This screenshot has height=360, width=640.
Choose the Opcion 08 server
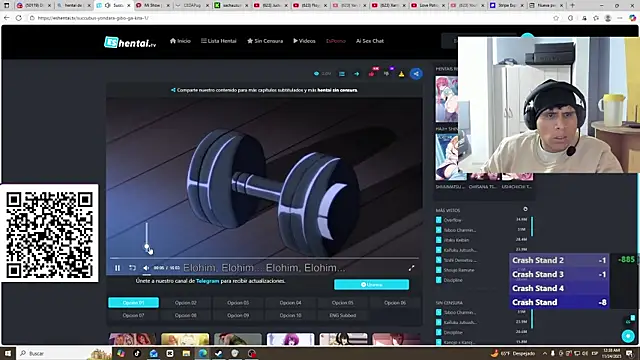click(x=186, y=316)
